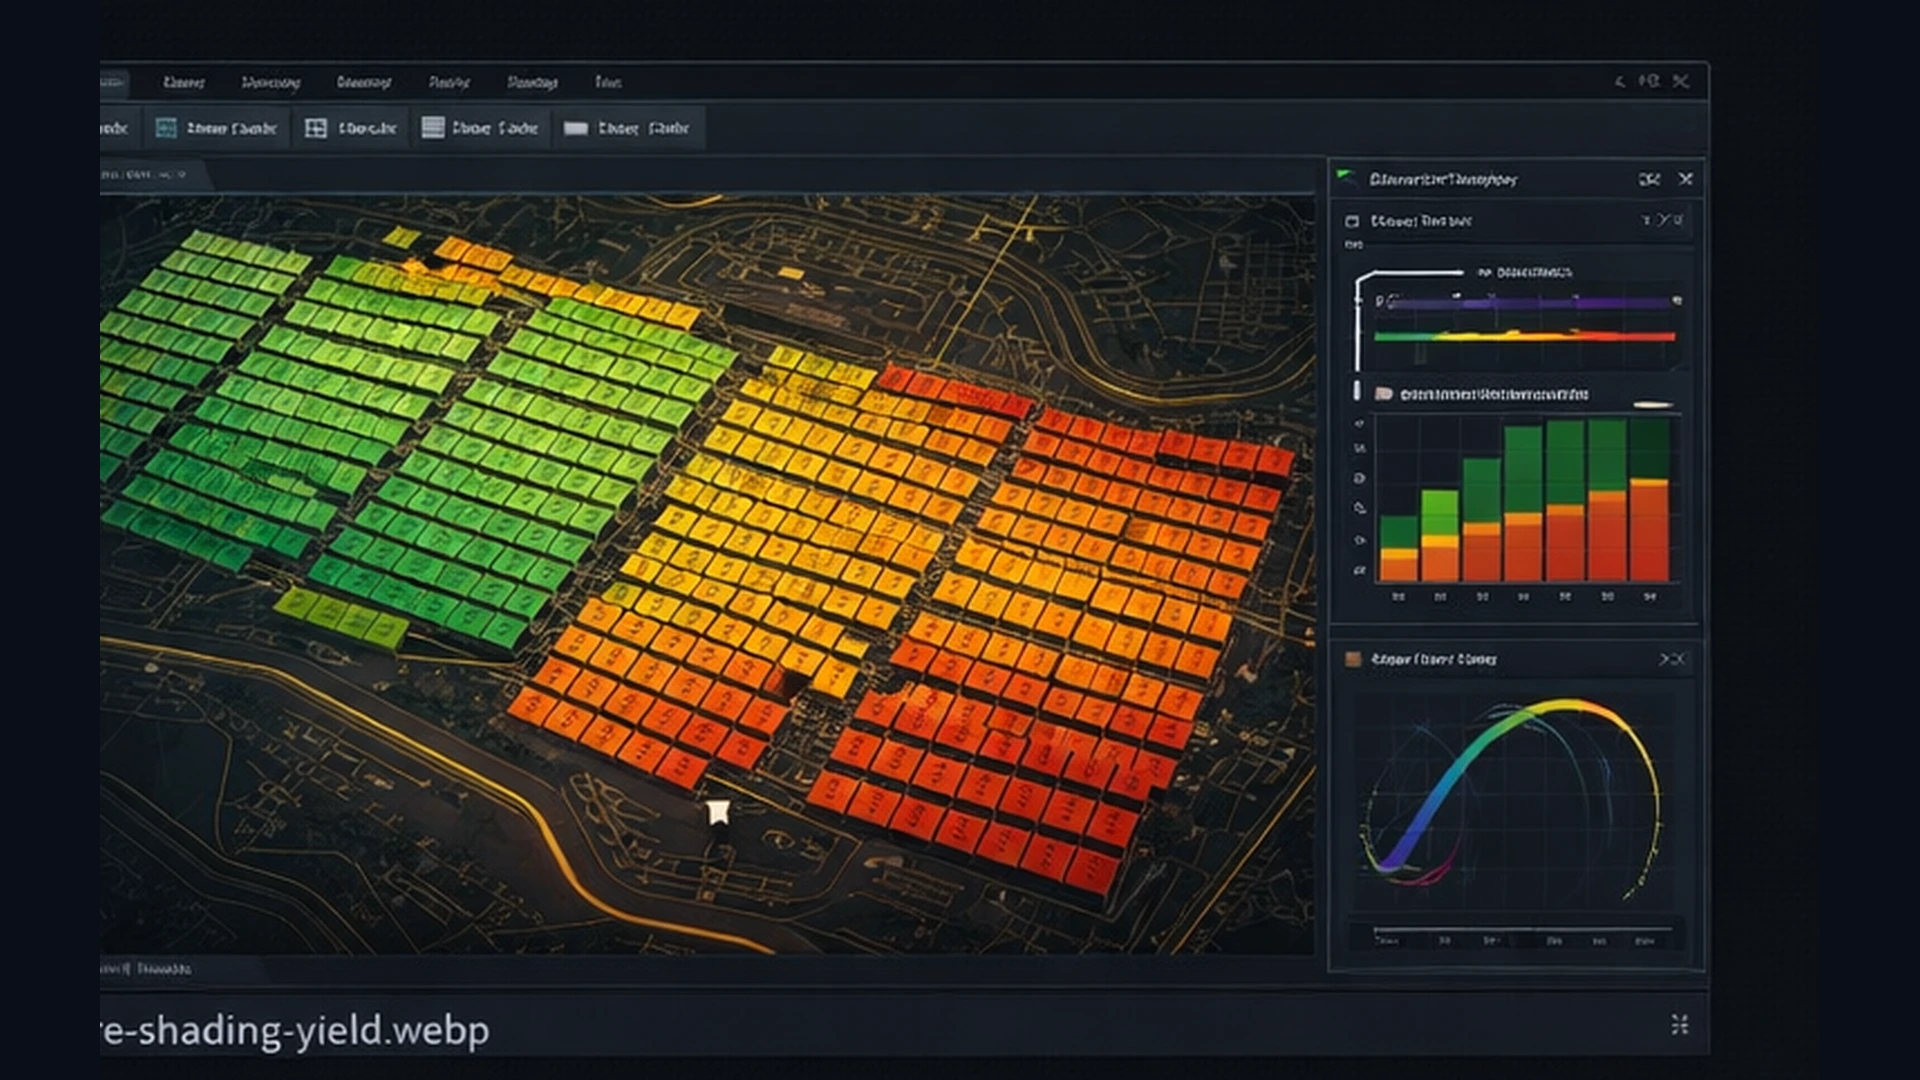Image resolution: width=1920 pixels, height=1080 pixels.
Task: Switch to the last tab in the menu bar
Action: [610, 83]
